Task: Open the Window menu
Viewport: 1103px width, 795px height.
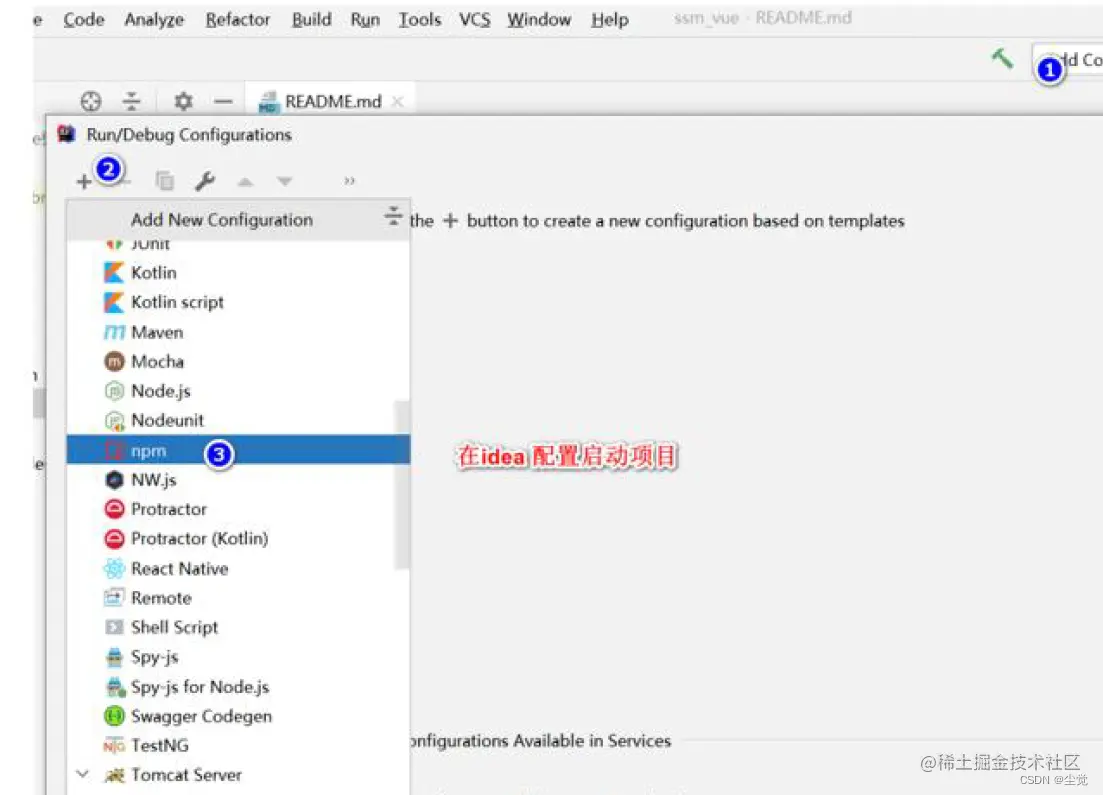Action: click(x=539, y=20)
